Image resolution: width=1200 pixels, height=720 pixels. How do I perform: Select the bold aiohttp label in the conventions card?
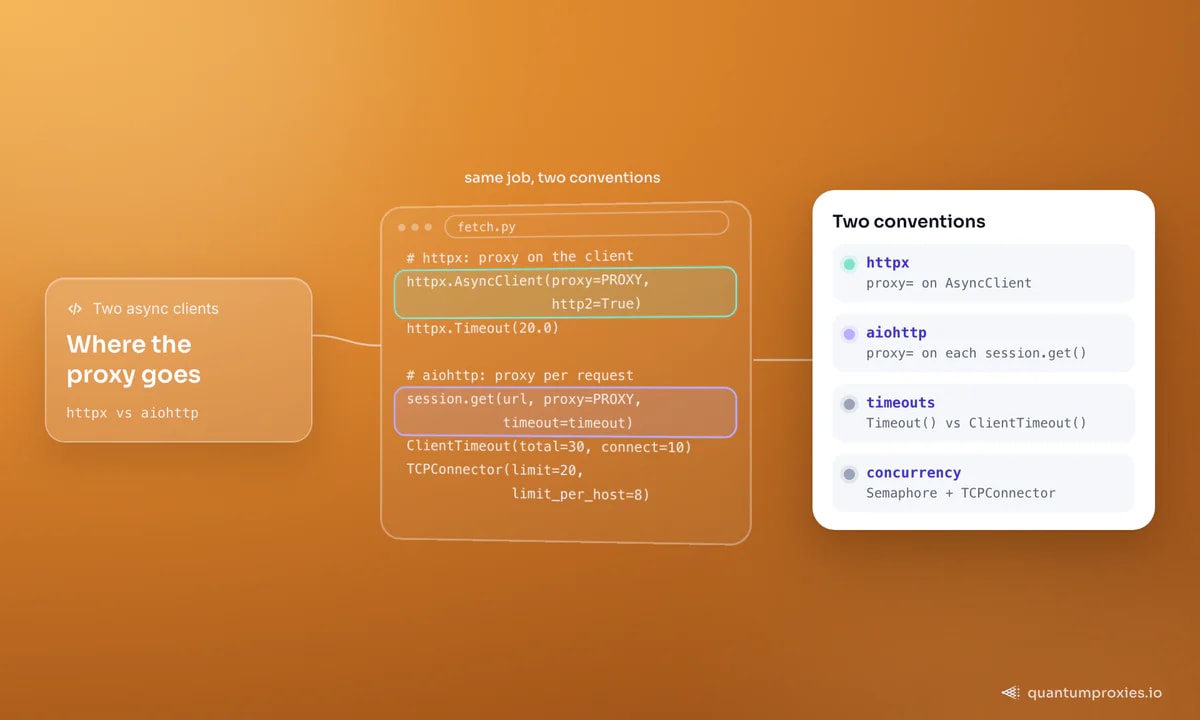tap(896, 333)
